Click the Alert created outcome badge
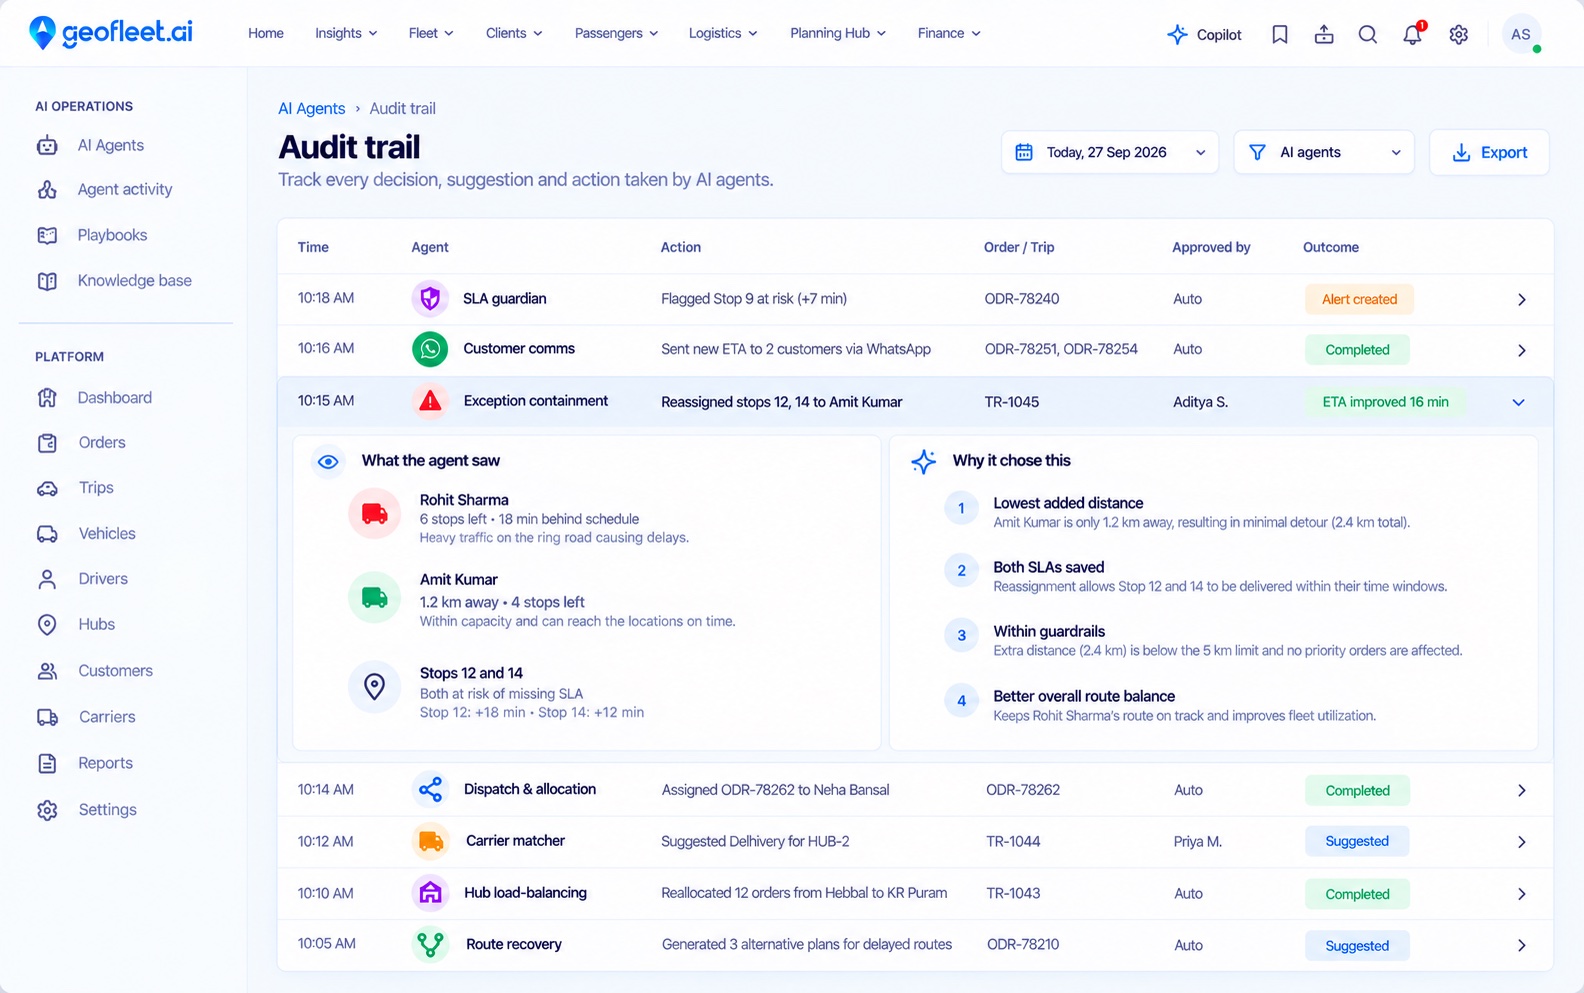 click(x=1359, y=299)
